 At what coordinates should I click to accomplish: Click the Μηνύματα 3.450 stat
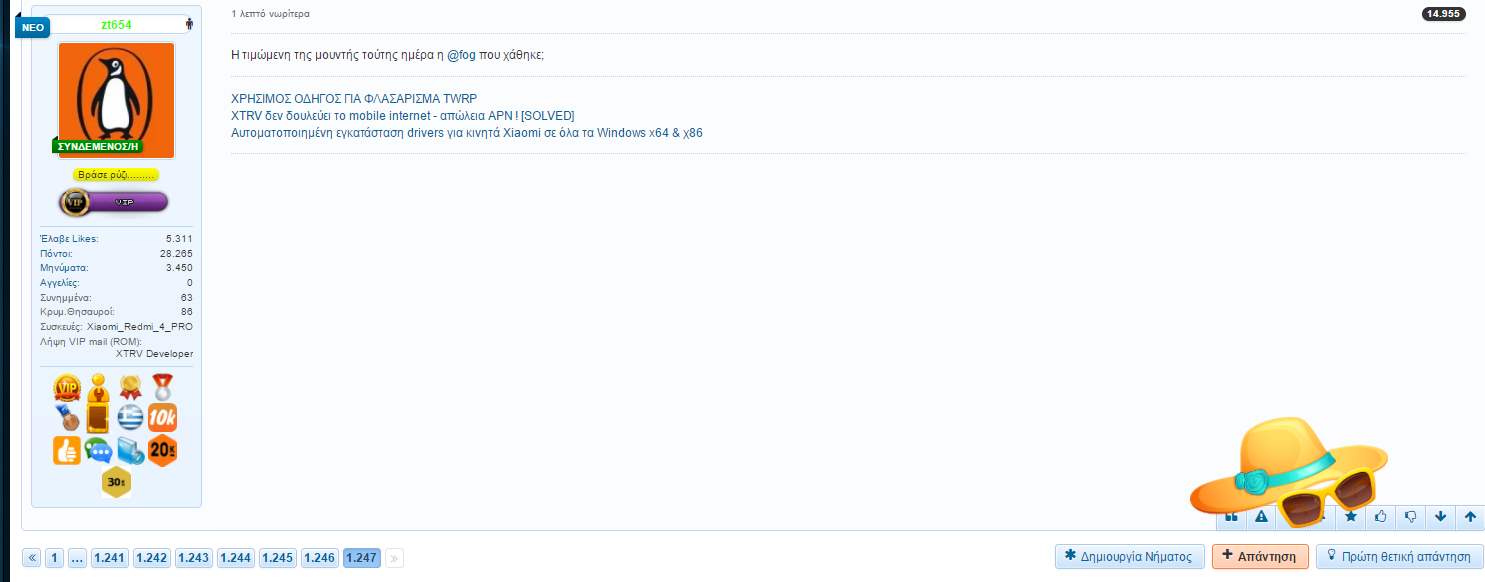116,268
